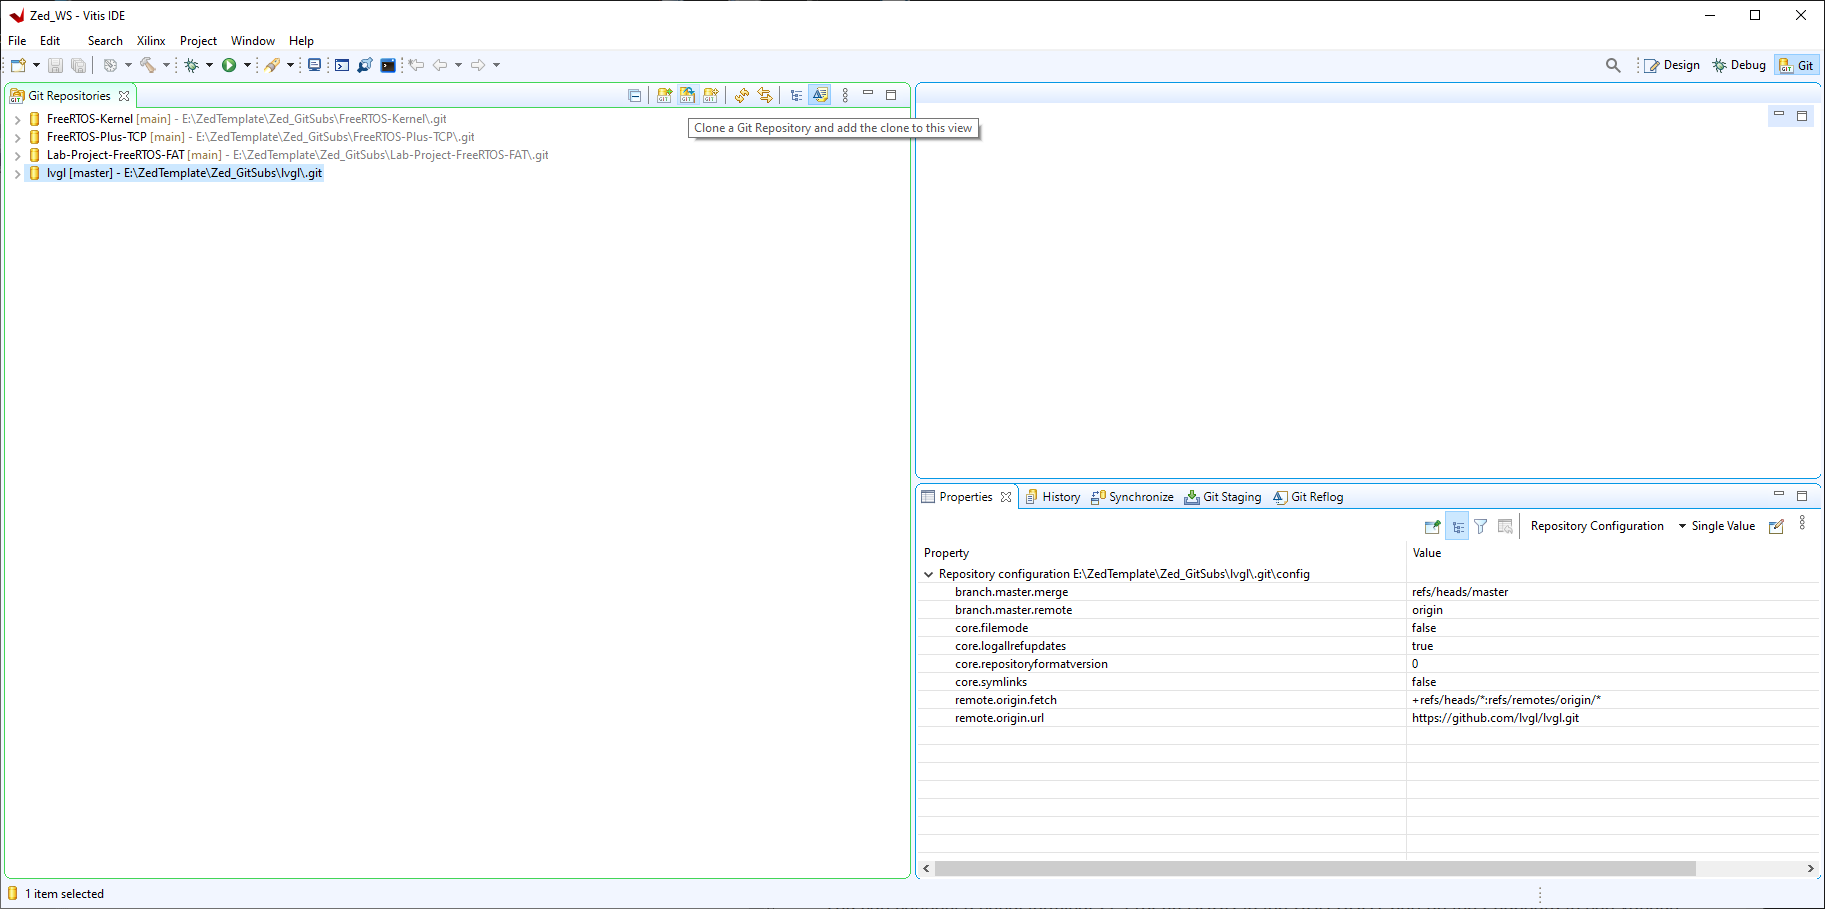Click the Refresh repositories icon
The height and width of the screenshot is (909, 1825).
[x=741, y=95]
